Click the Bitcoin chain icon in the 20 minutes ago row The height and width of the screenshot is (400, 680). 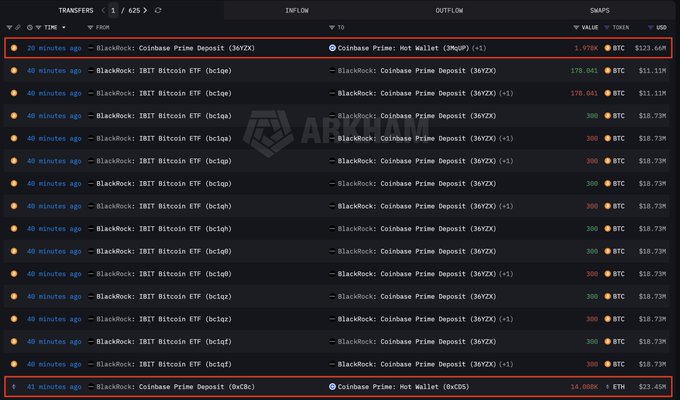coord(14,48)
